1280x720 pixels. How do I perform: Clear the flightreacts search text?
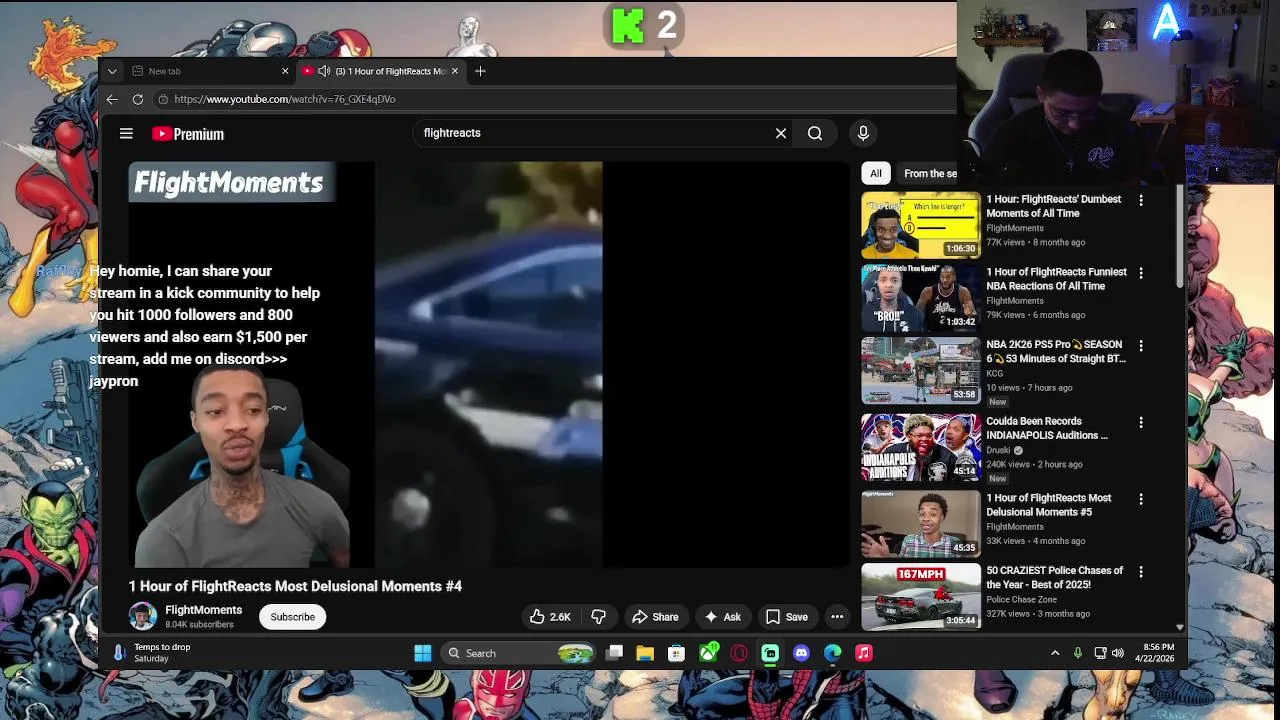tap(781, 133)
